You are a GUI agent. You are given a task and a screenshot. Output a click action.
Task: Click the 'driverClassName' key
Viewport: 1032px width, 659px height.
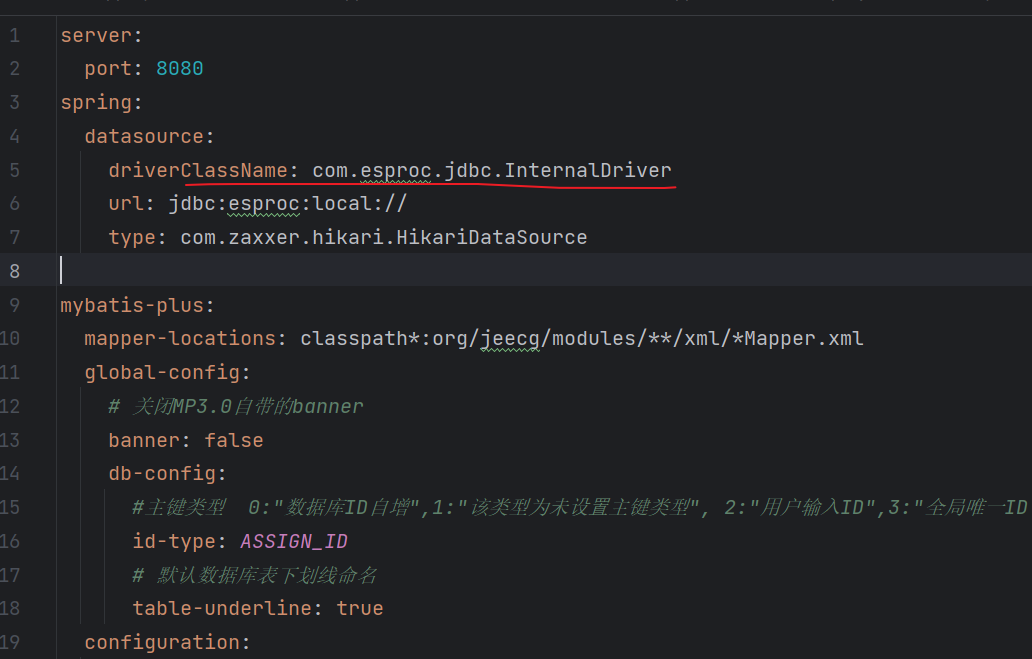tap(198, 170)
